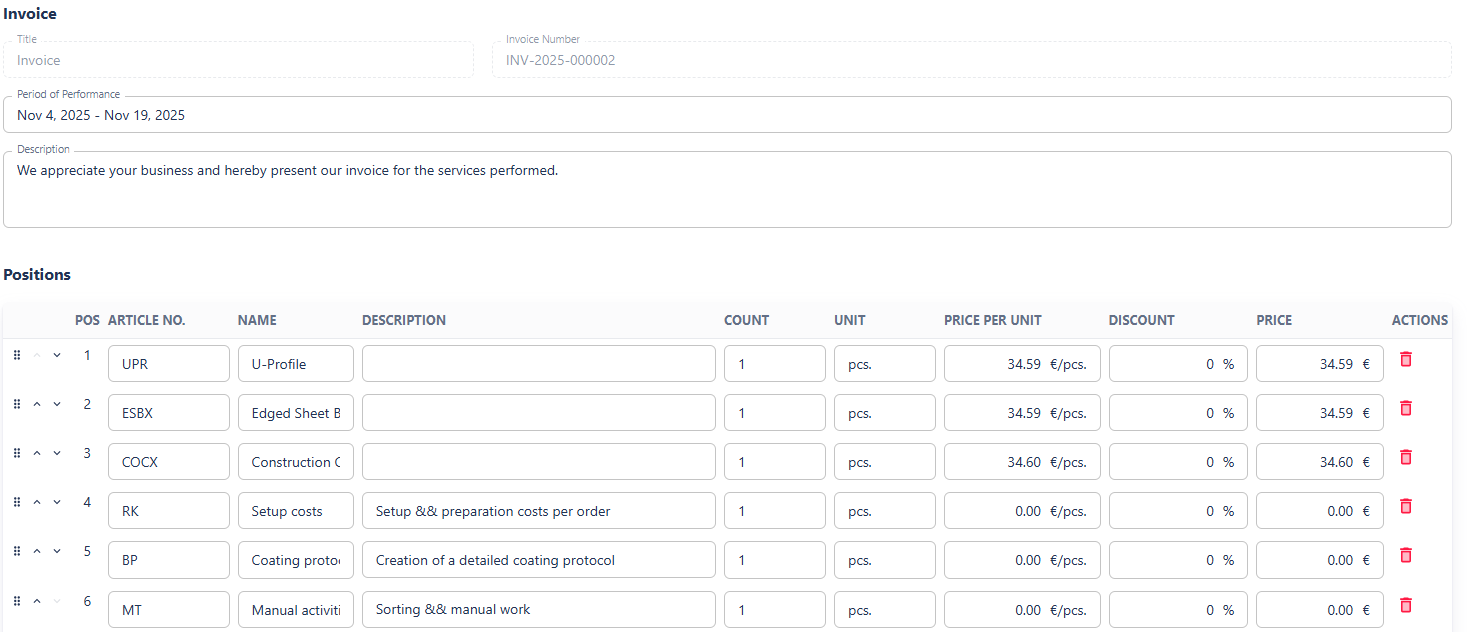This screenshot has height=632, width=1467.
Task: Click the empty description field of U-Profile
Action: [538, 364]
